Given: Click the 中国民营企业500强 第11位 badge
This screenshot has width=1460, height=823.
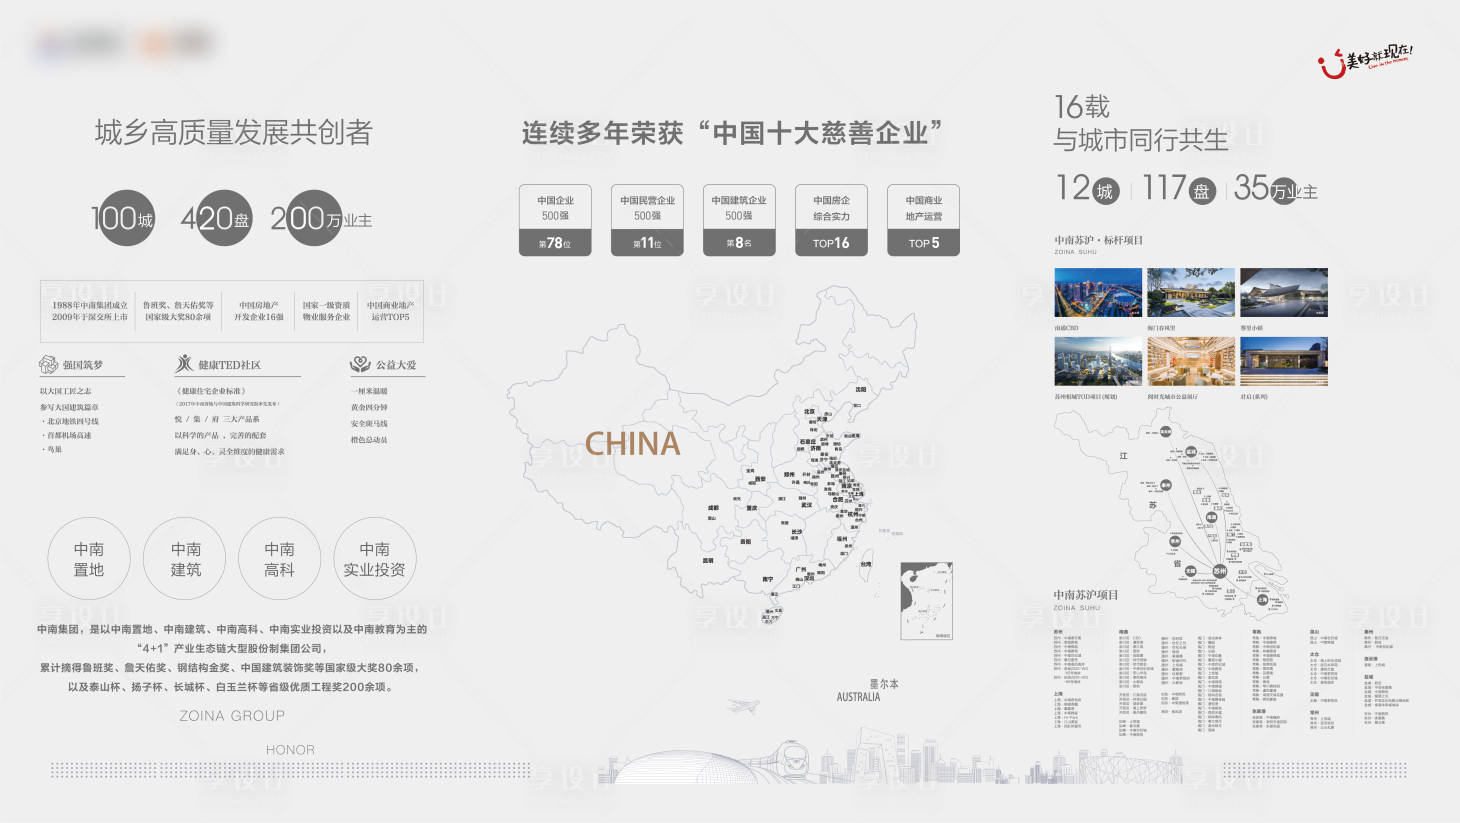Looking at the screenshot, I should pos(647,220).
